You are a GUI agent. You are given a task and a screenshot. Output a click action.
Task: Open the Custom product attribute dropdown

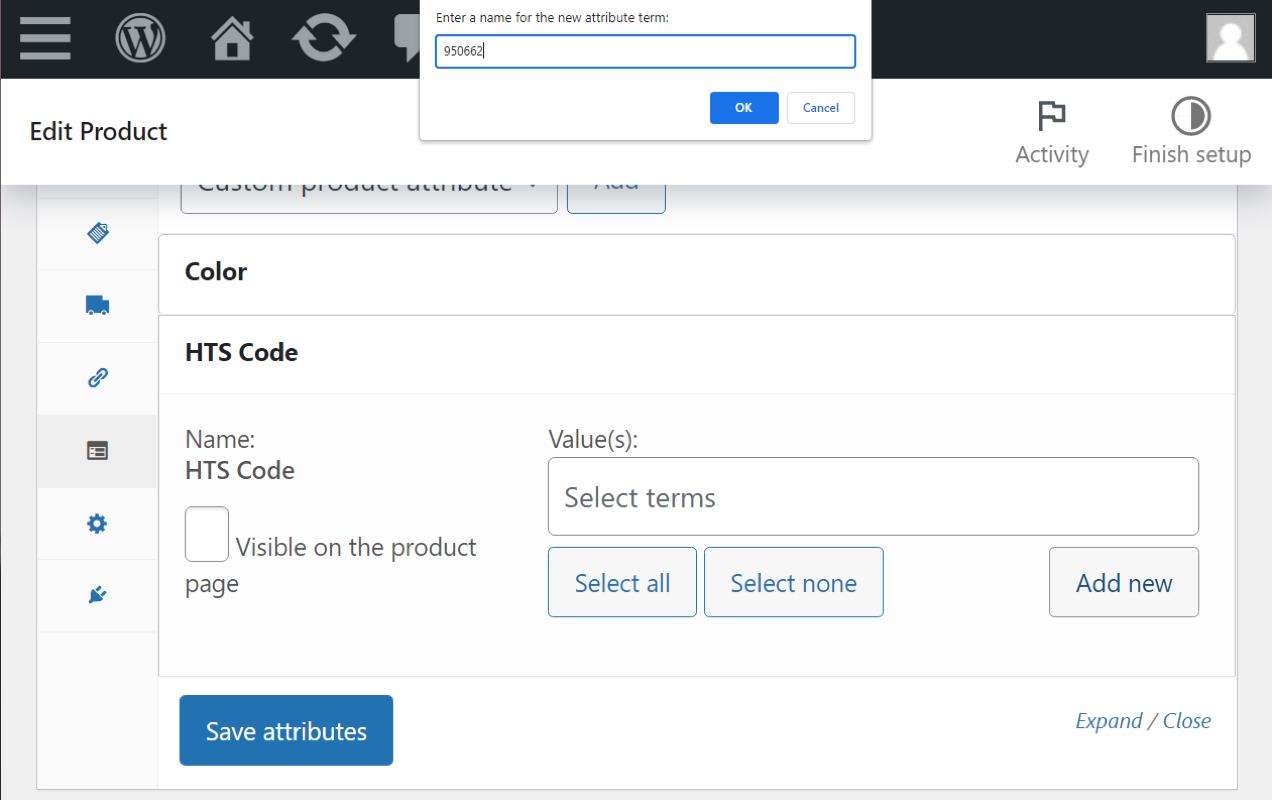(x=368, y=186)
